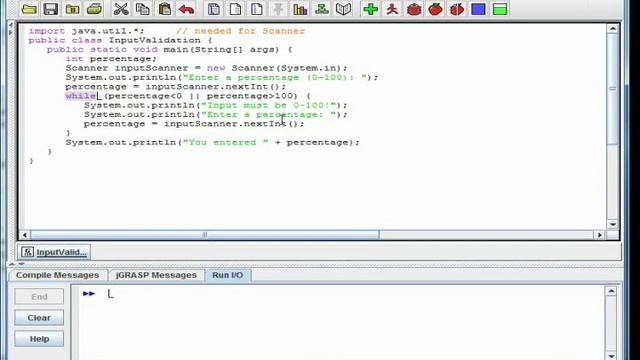Click the editor horizontal scrollbar right arrow

600,235
